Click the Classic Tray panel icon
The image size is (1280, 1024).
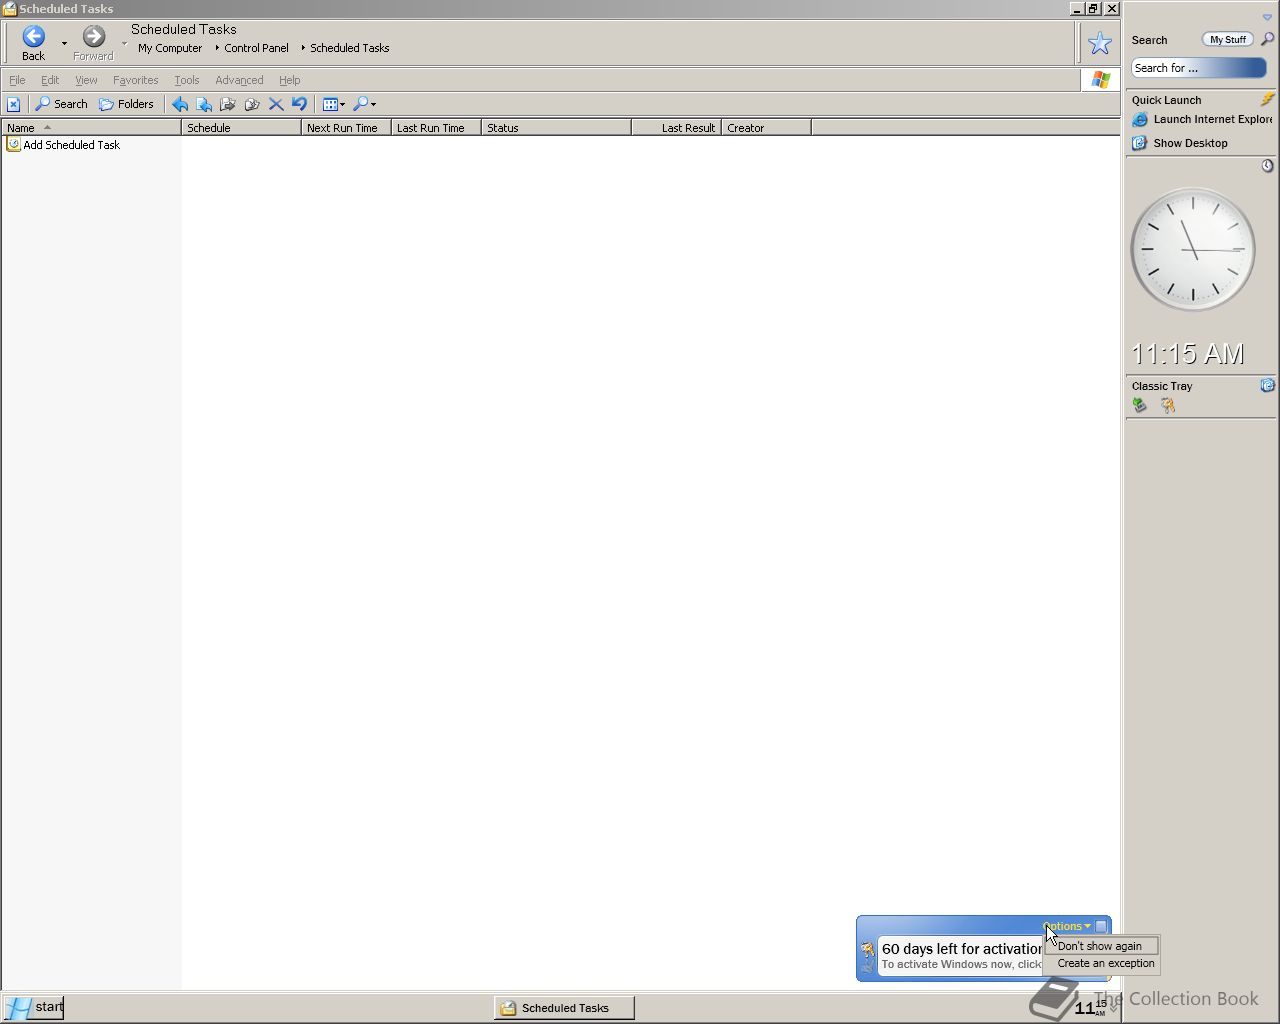(x=1267, y=385)
